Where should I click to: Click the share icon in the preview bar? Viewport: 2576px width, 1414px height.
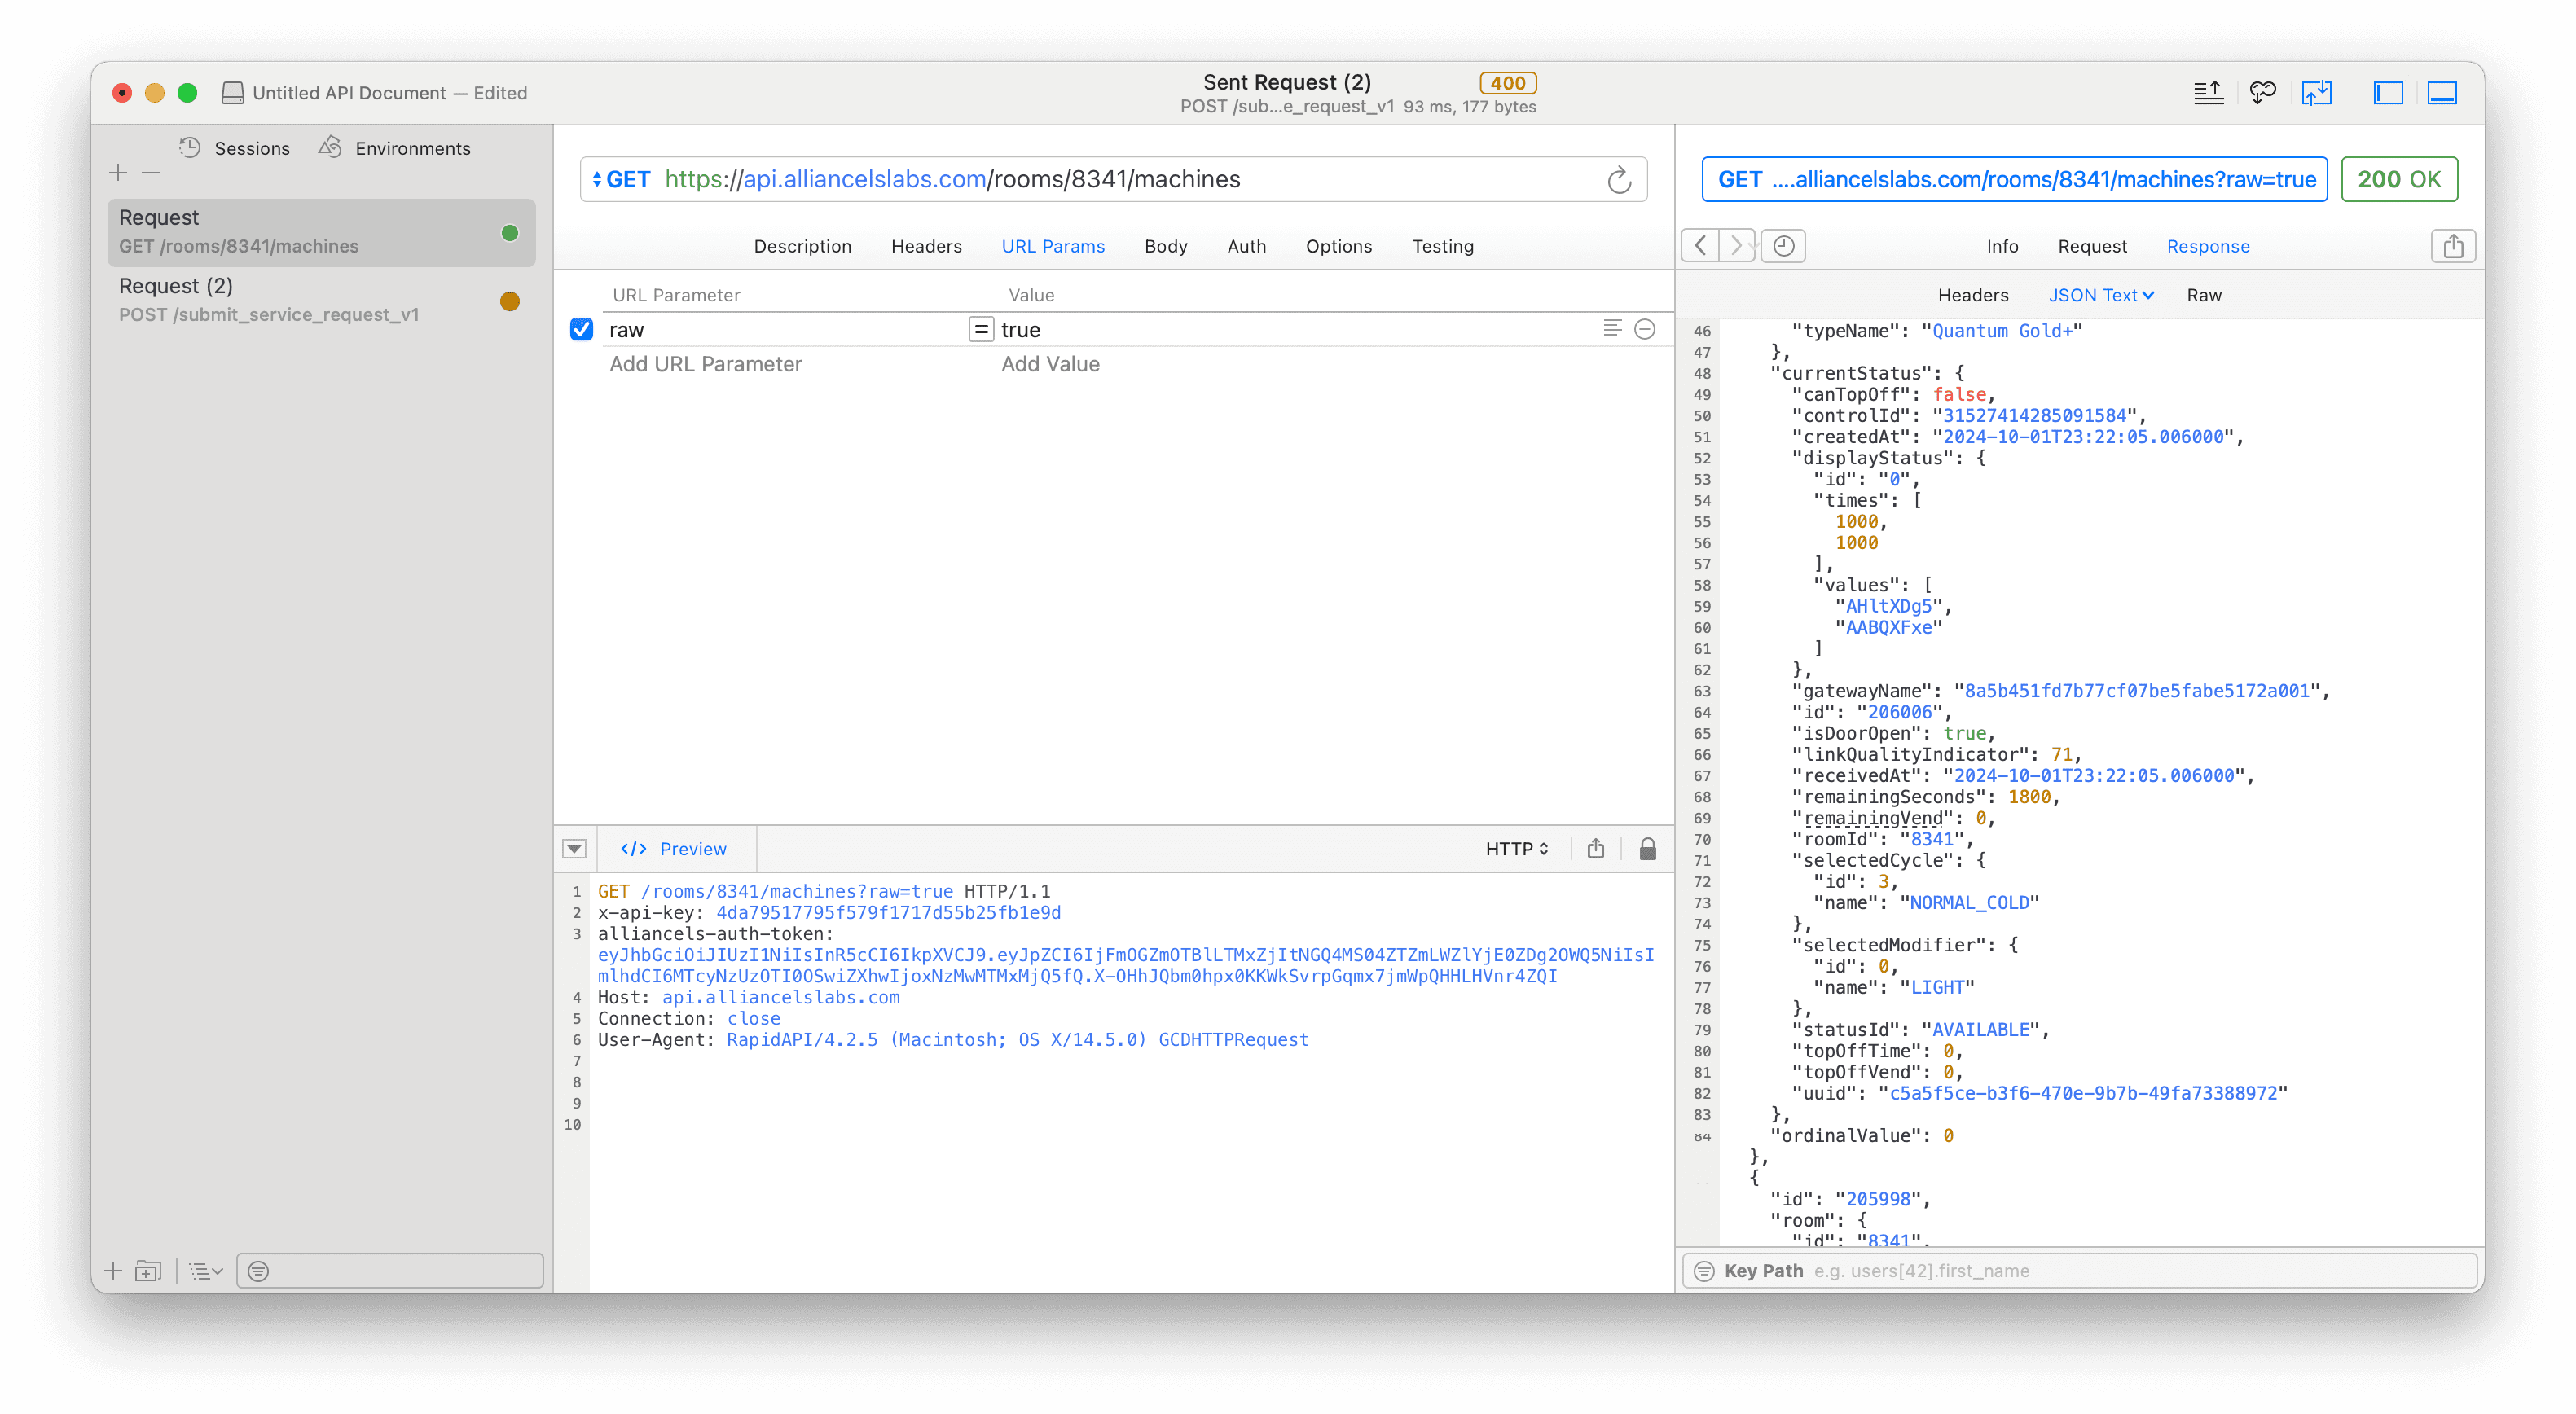1596,849
